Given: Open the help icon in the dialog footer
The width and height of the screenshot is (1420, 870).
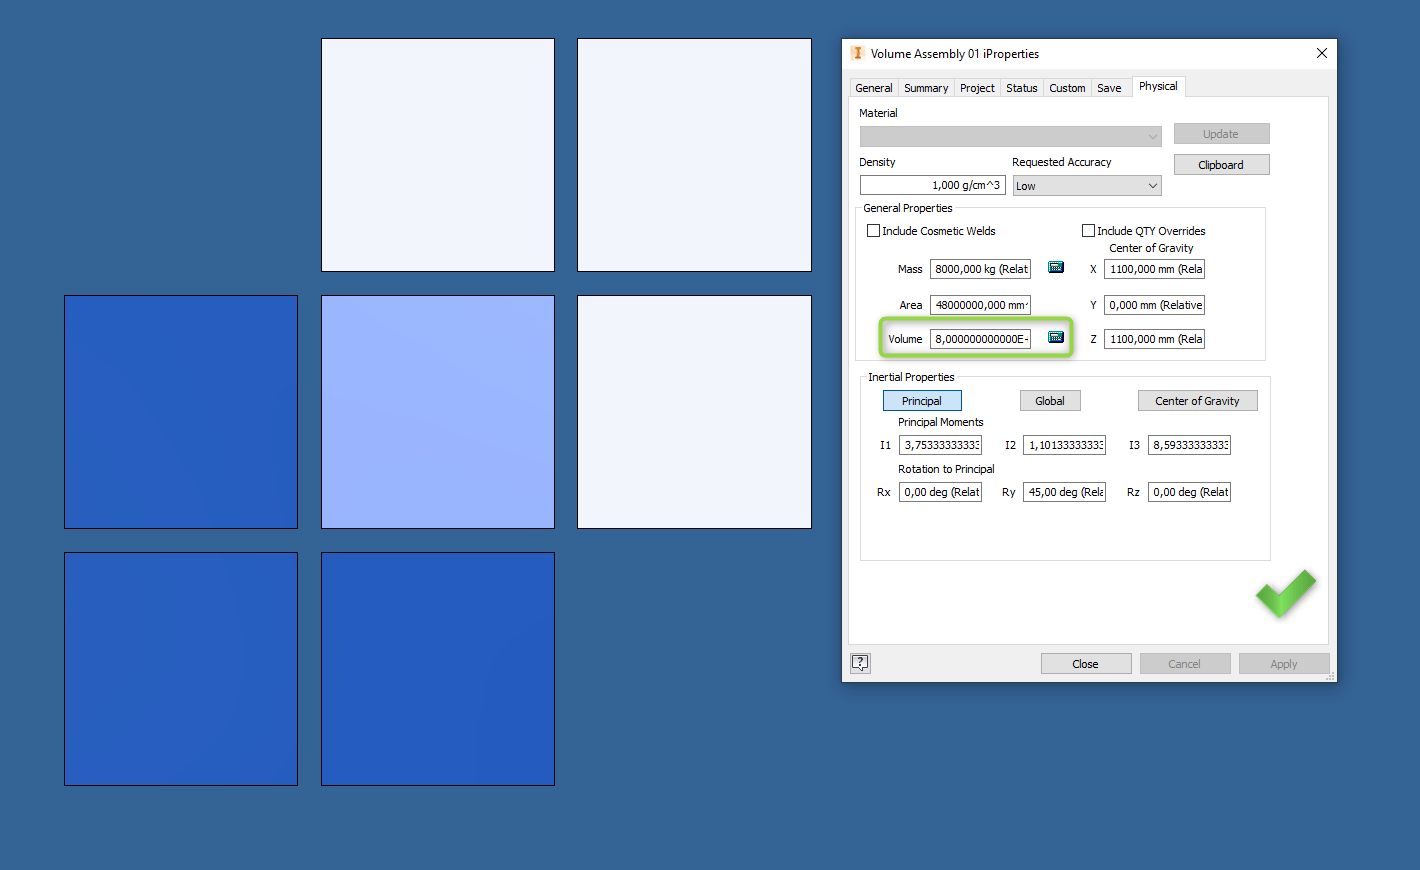Looking at the screenshot, I should [x=860, y=663].
